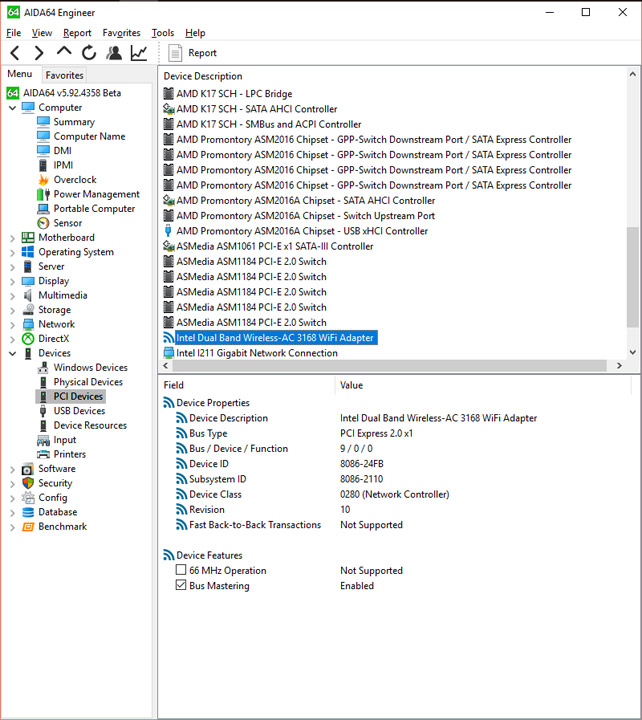Go forward using the right arrow toolbar icon
642x720 pixels.
39,53
